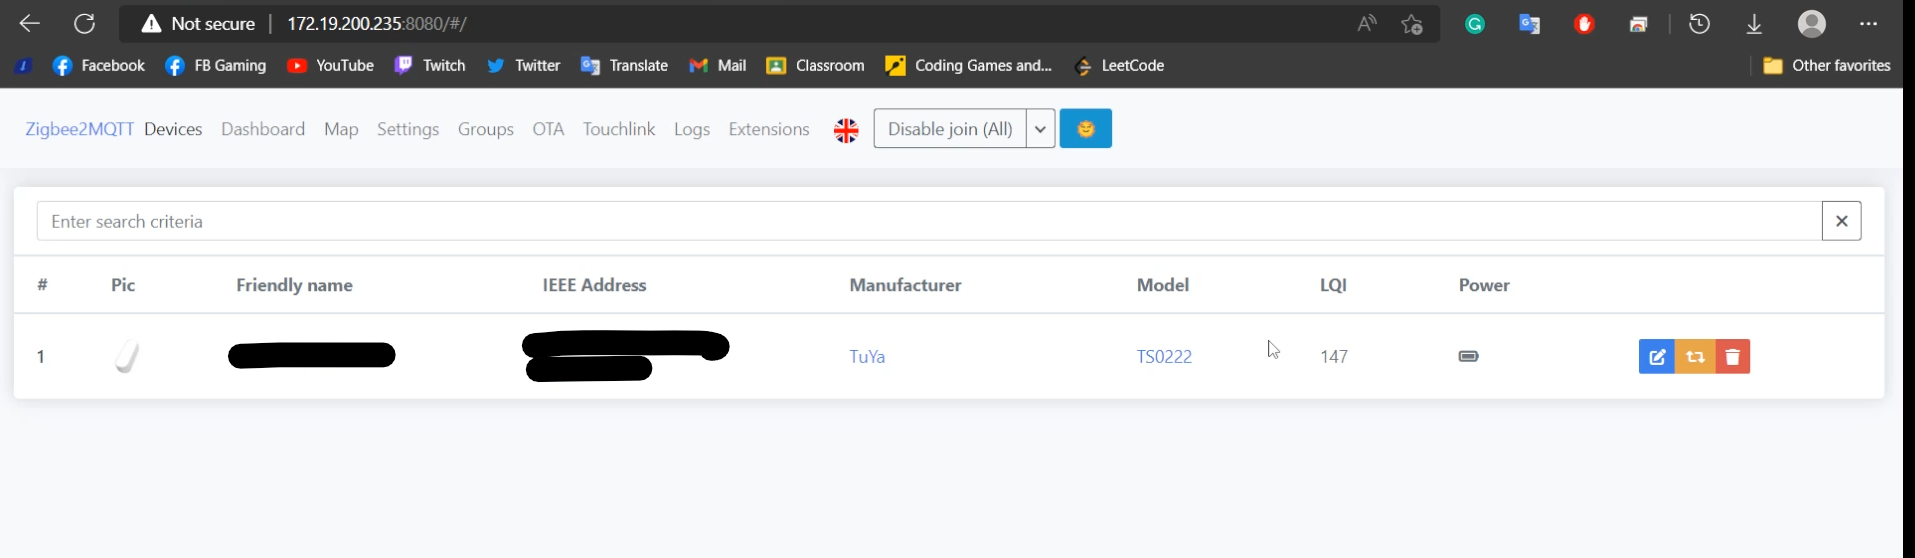Open the TS0222 model link
Screen dimensions: 1915x558
[x=1164, y=357]
